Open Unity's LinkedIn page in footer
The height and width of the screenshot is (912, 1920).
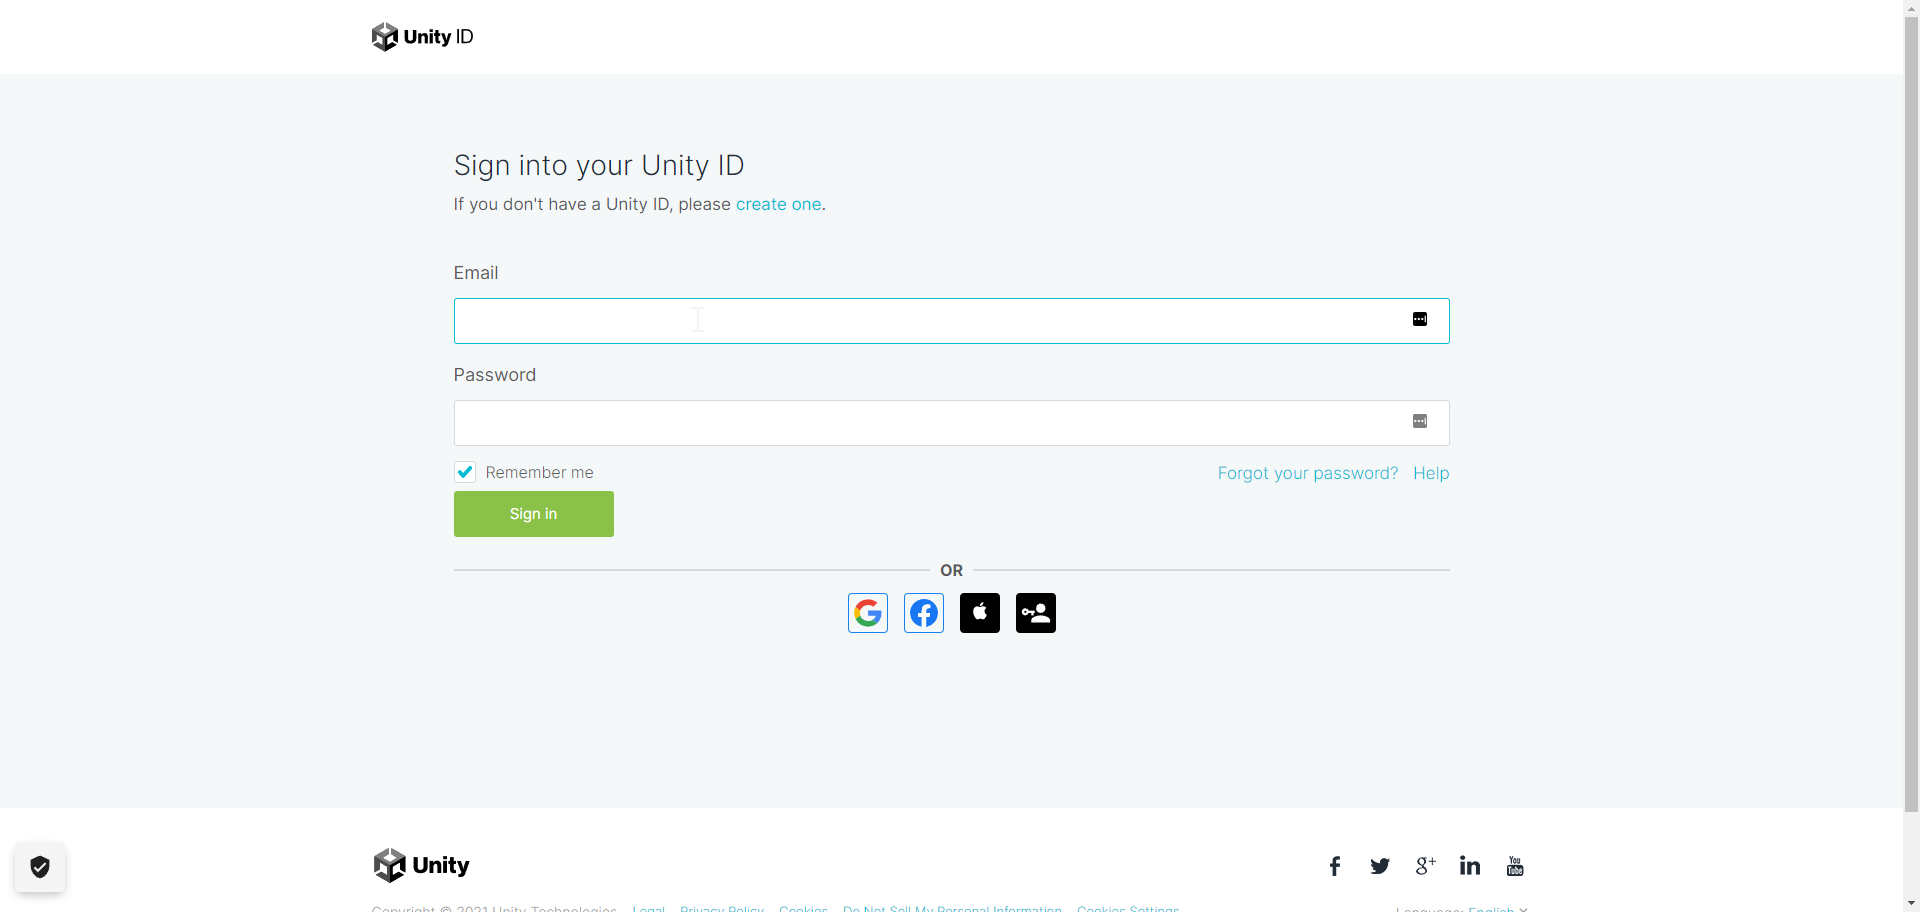click(1470, 866)
